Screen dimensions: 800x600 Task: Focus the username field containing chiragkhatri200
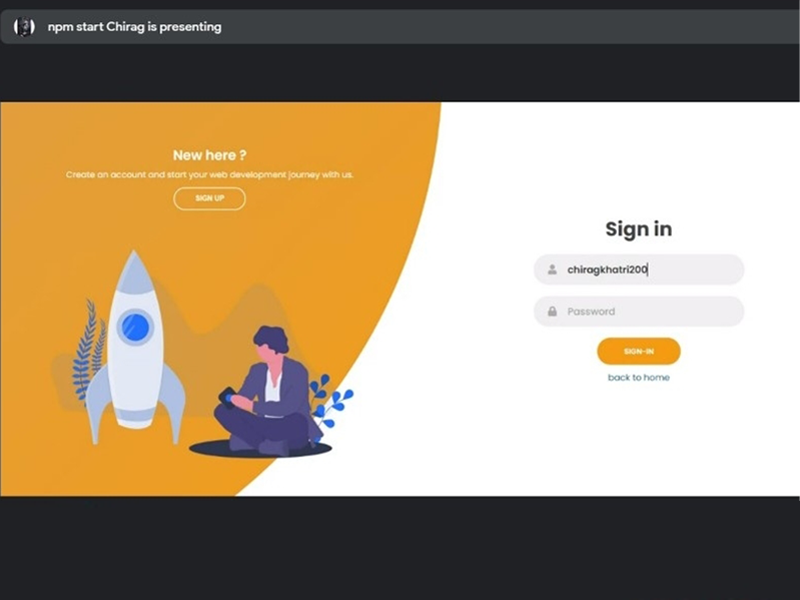[x=639, y=269]
